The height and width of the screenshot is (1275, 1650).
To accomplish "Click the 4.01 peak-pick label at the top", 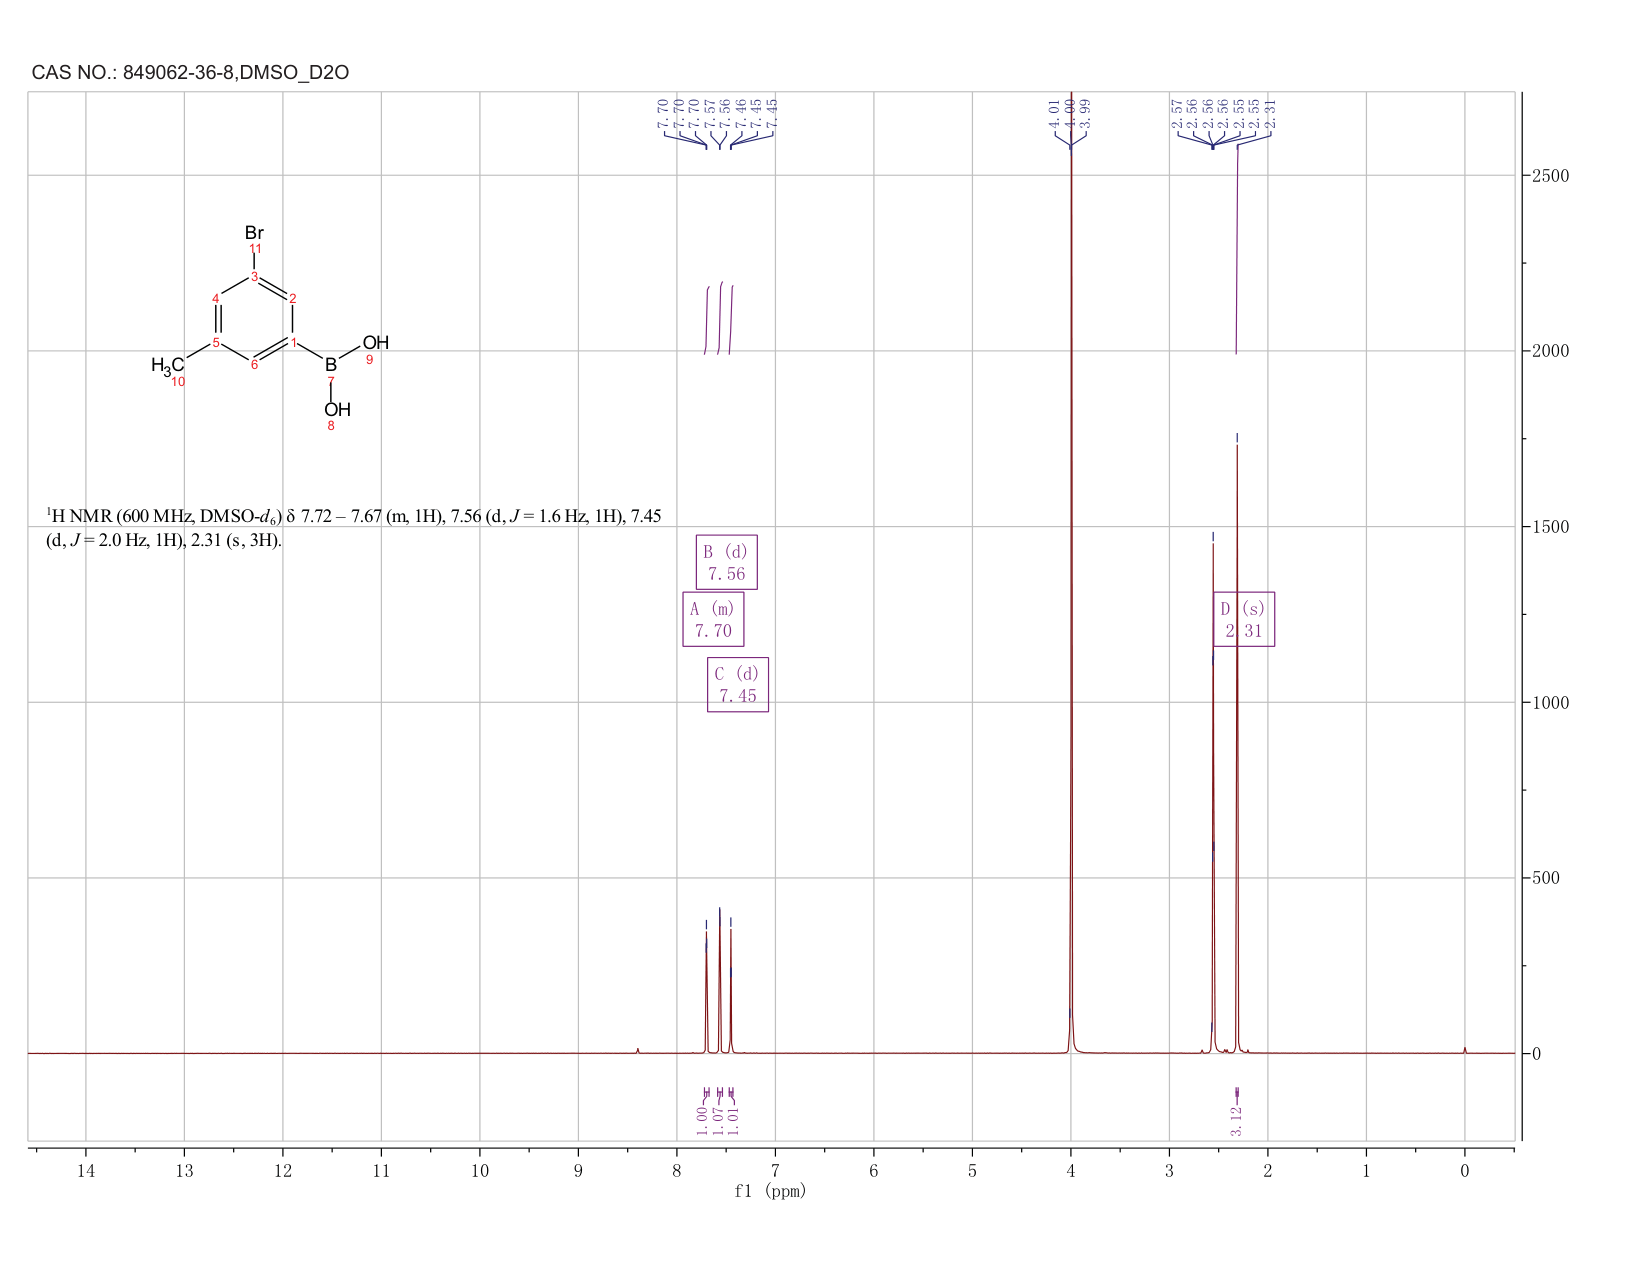I will (x=1054, y=111).
